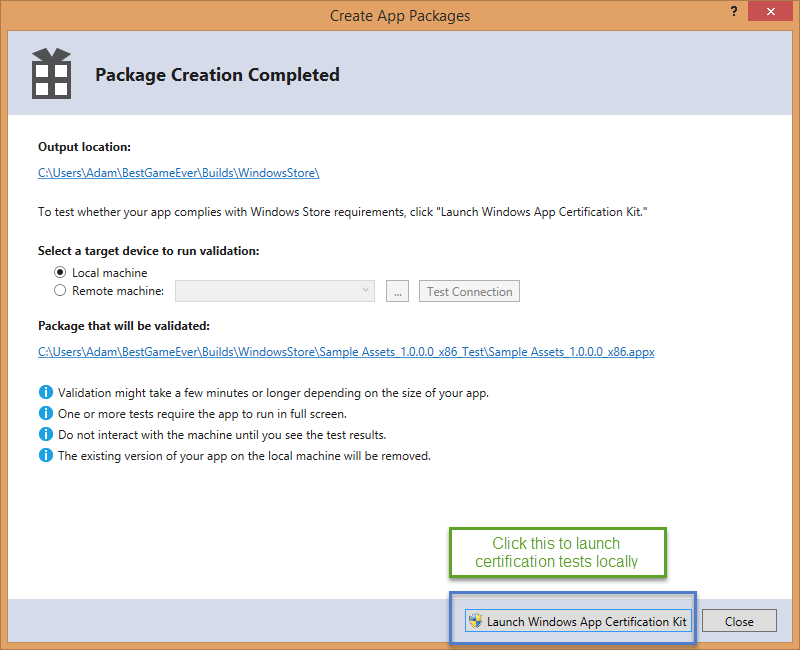Screen dimensions: 800x650
Task: Click the Close button
Action: pos(739,621)
